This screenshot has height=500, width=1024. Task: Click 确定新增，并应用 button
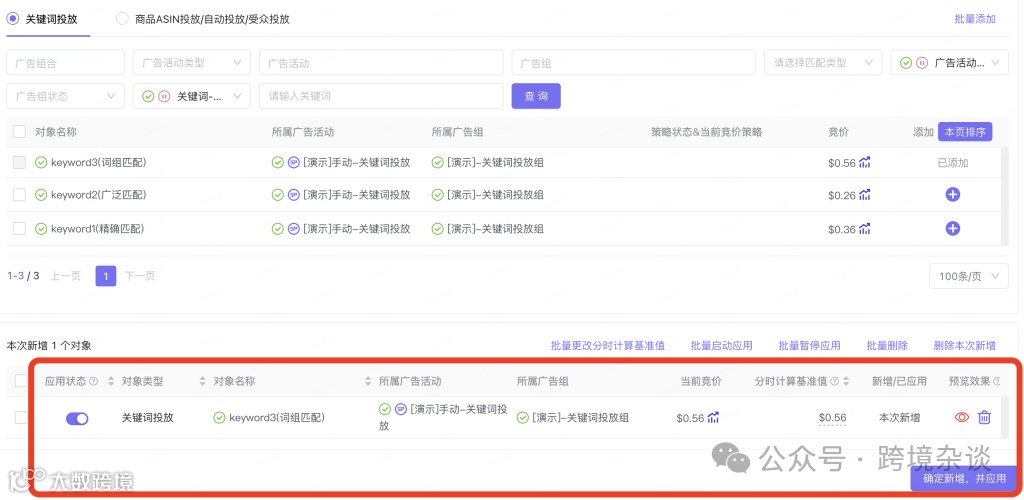click(964, 478)
